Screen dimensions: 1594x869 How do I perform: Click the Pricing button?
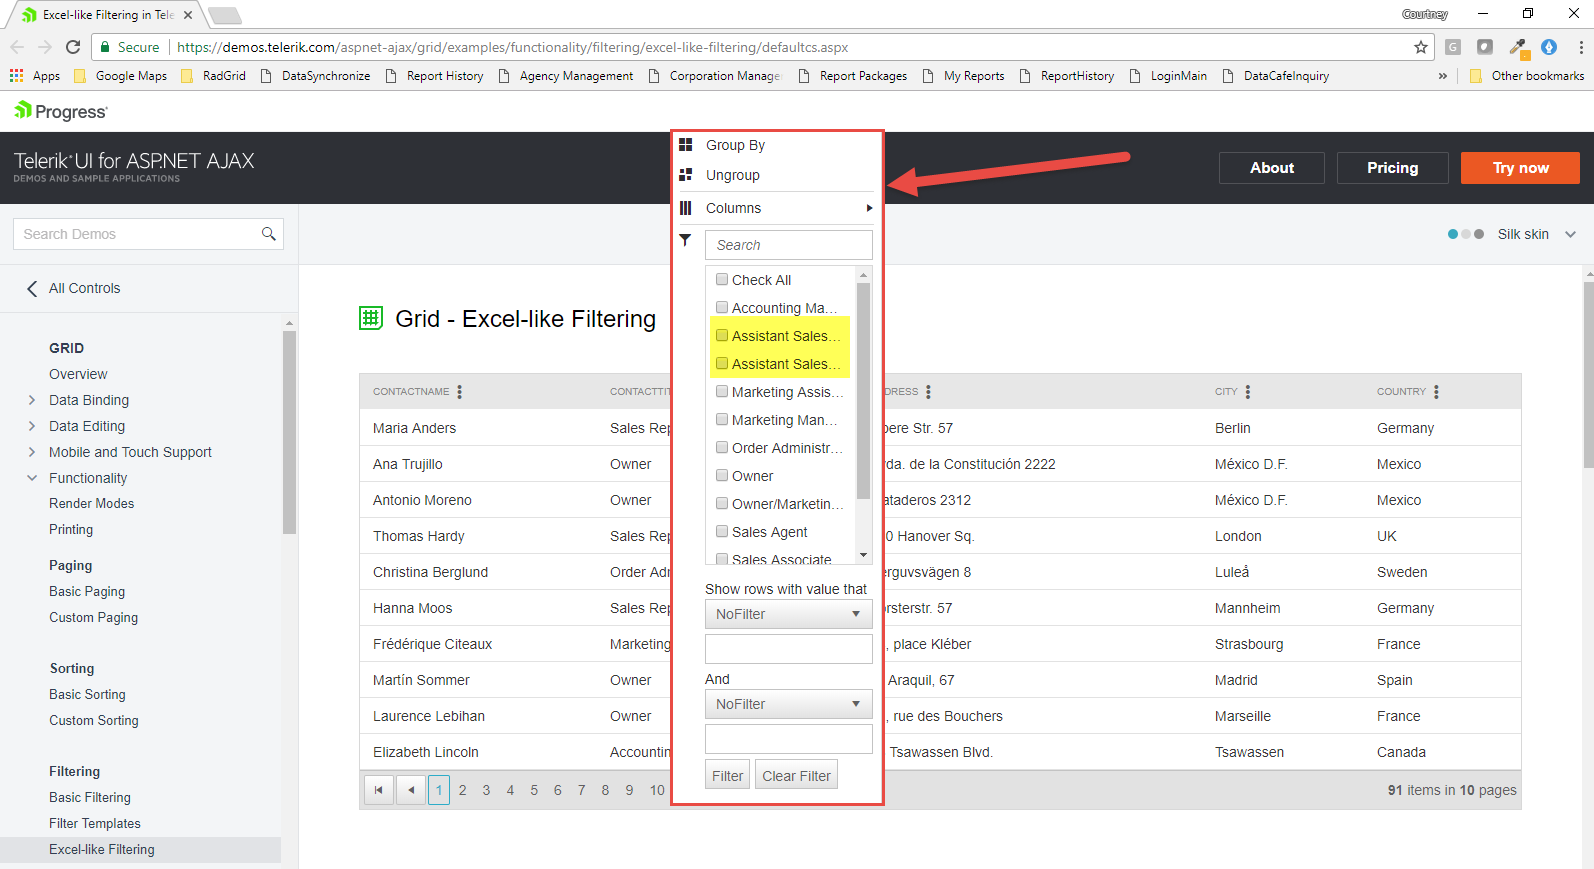coord(1393,168)
